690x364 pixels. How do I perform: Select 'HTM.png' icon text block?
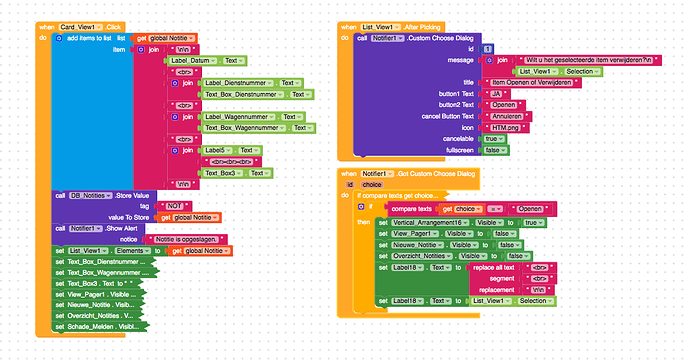click(506, 128)
